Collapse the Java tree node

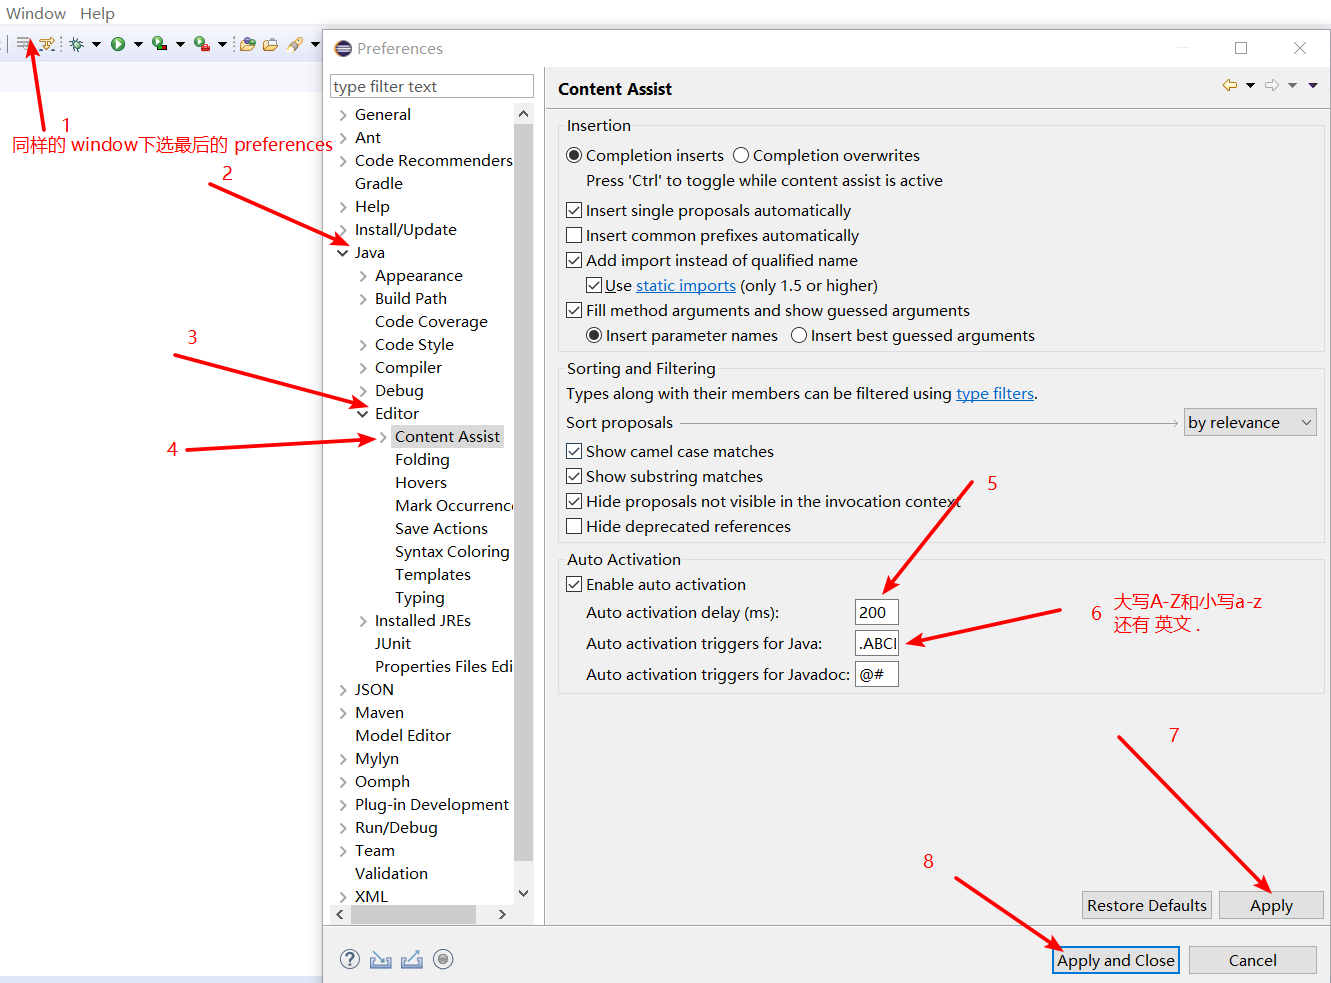pyautogui.click(x=343, y=252)
